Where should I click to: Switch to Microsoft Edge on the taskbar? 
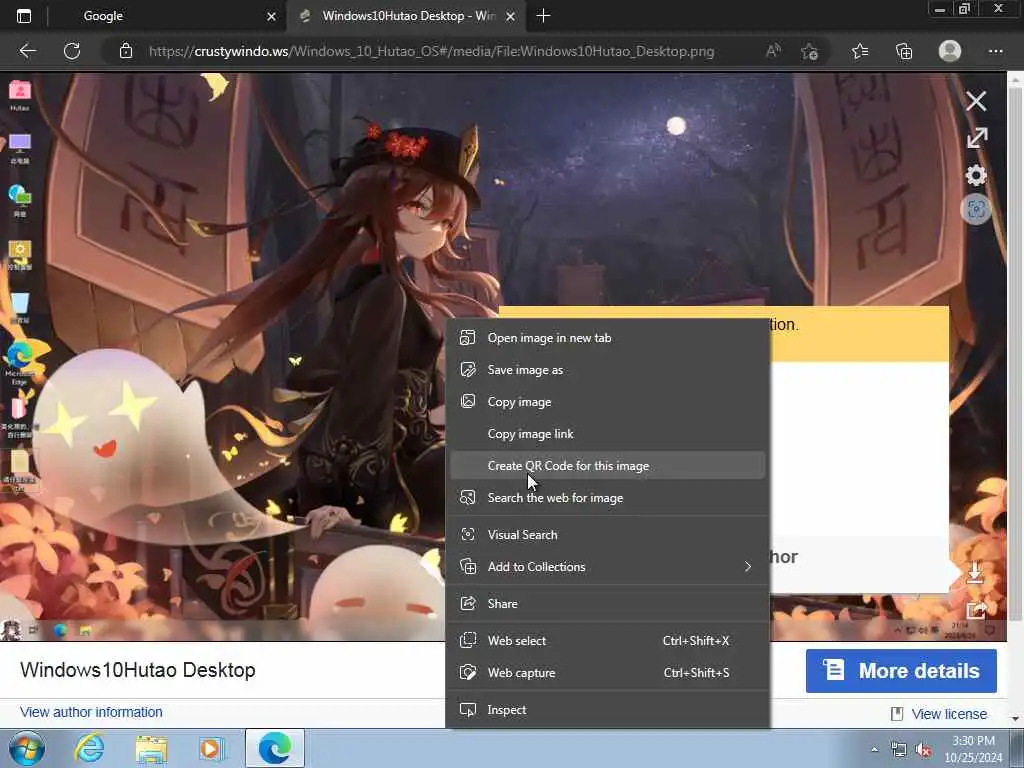tap(275, 748)
